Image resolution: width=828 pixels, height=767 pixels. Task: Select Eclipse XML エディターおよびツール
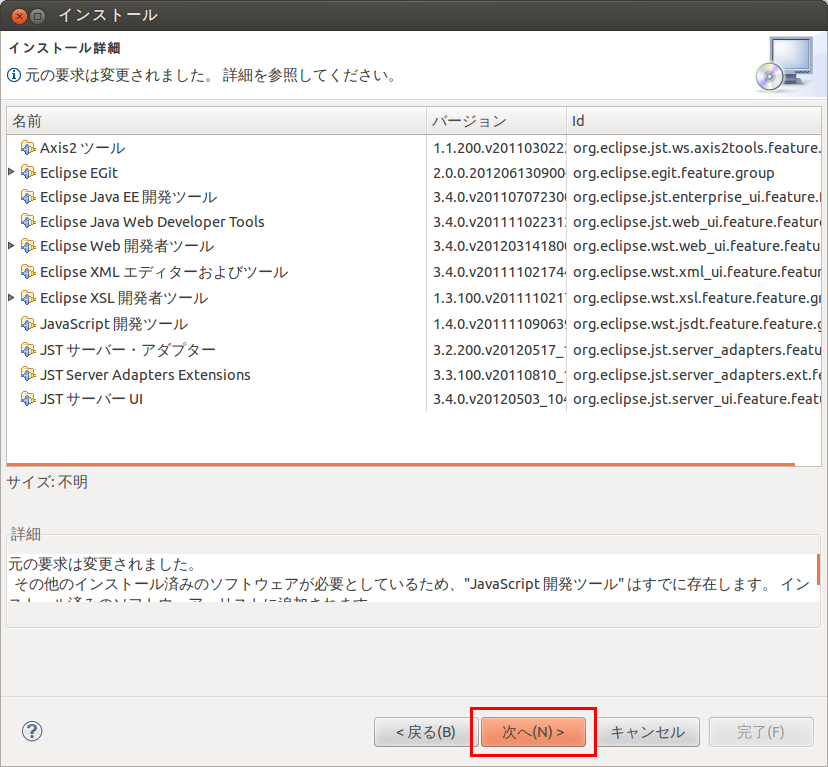[x=414, y=272]
